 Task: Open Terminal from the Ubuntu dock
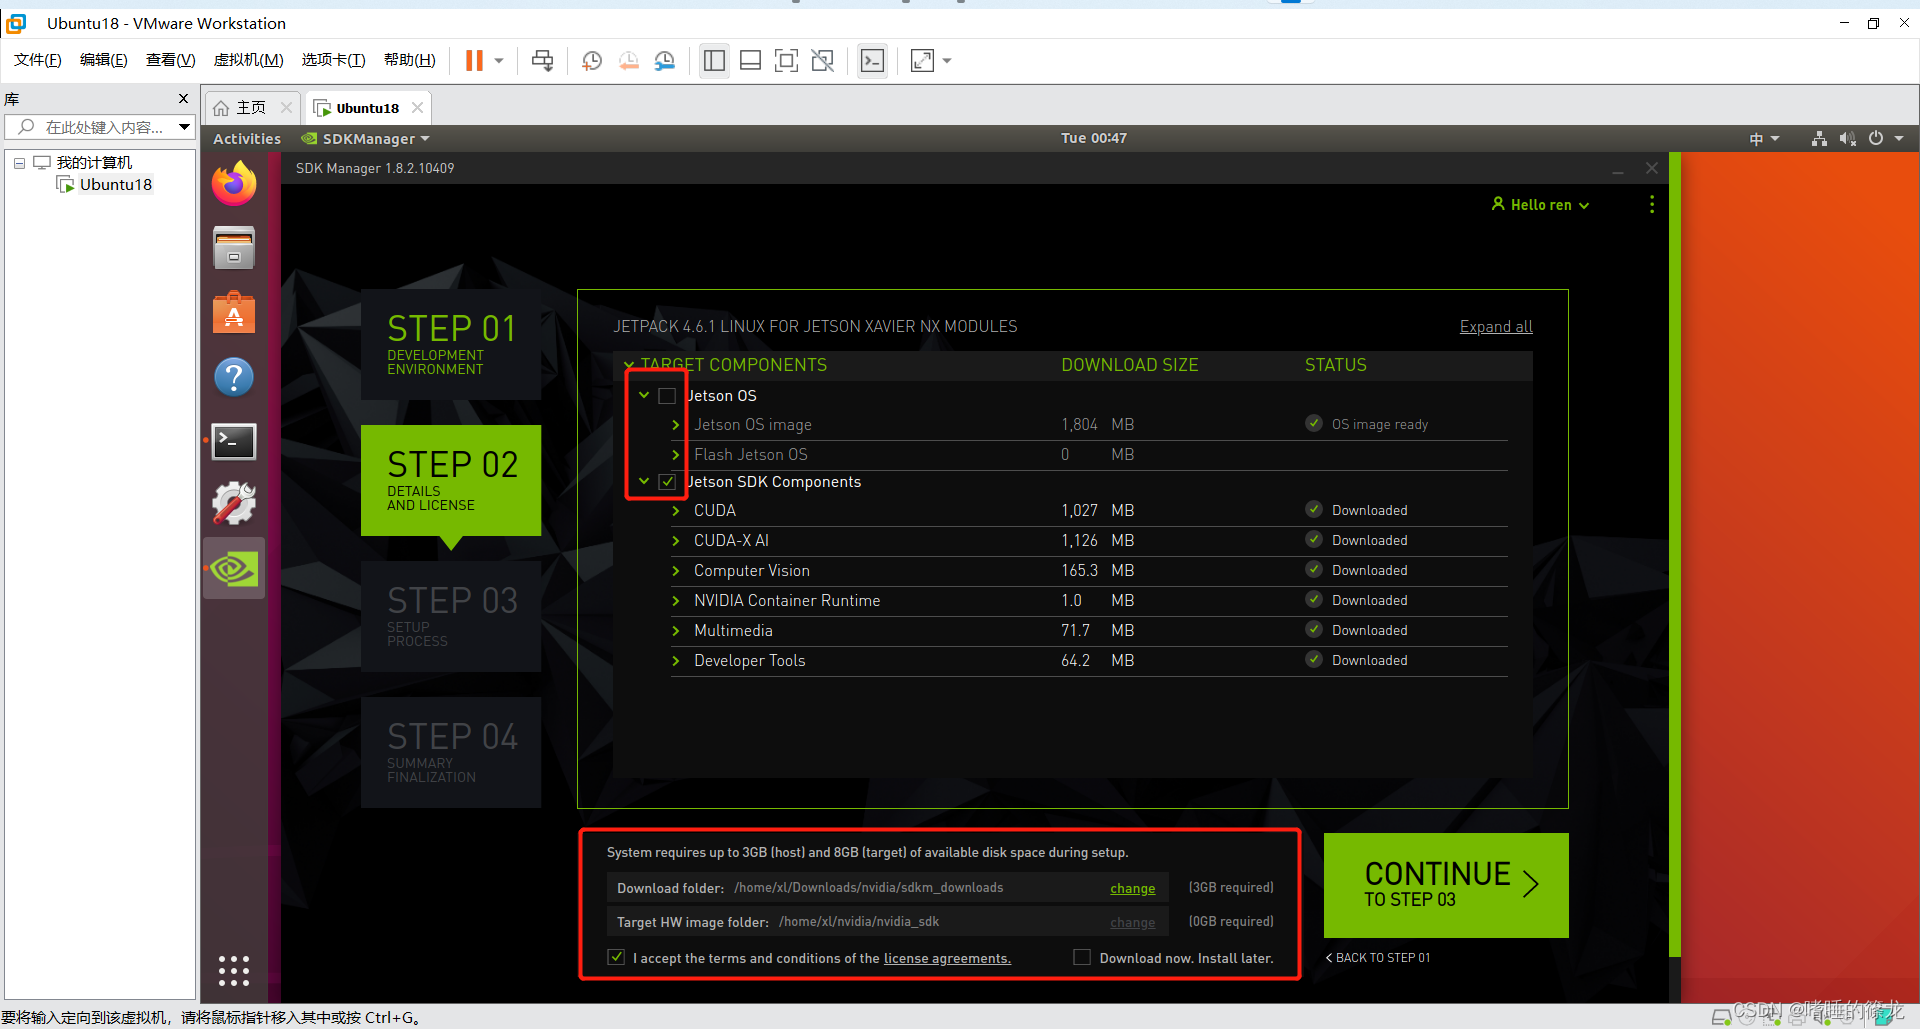234,441
